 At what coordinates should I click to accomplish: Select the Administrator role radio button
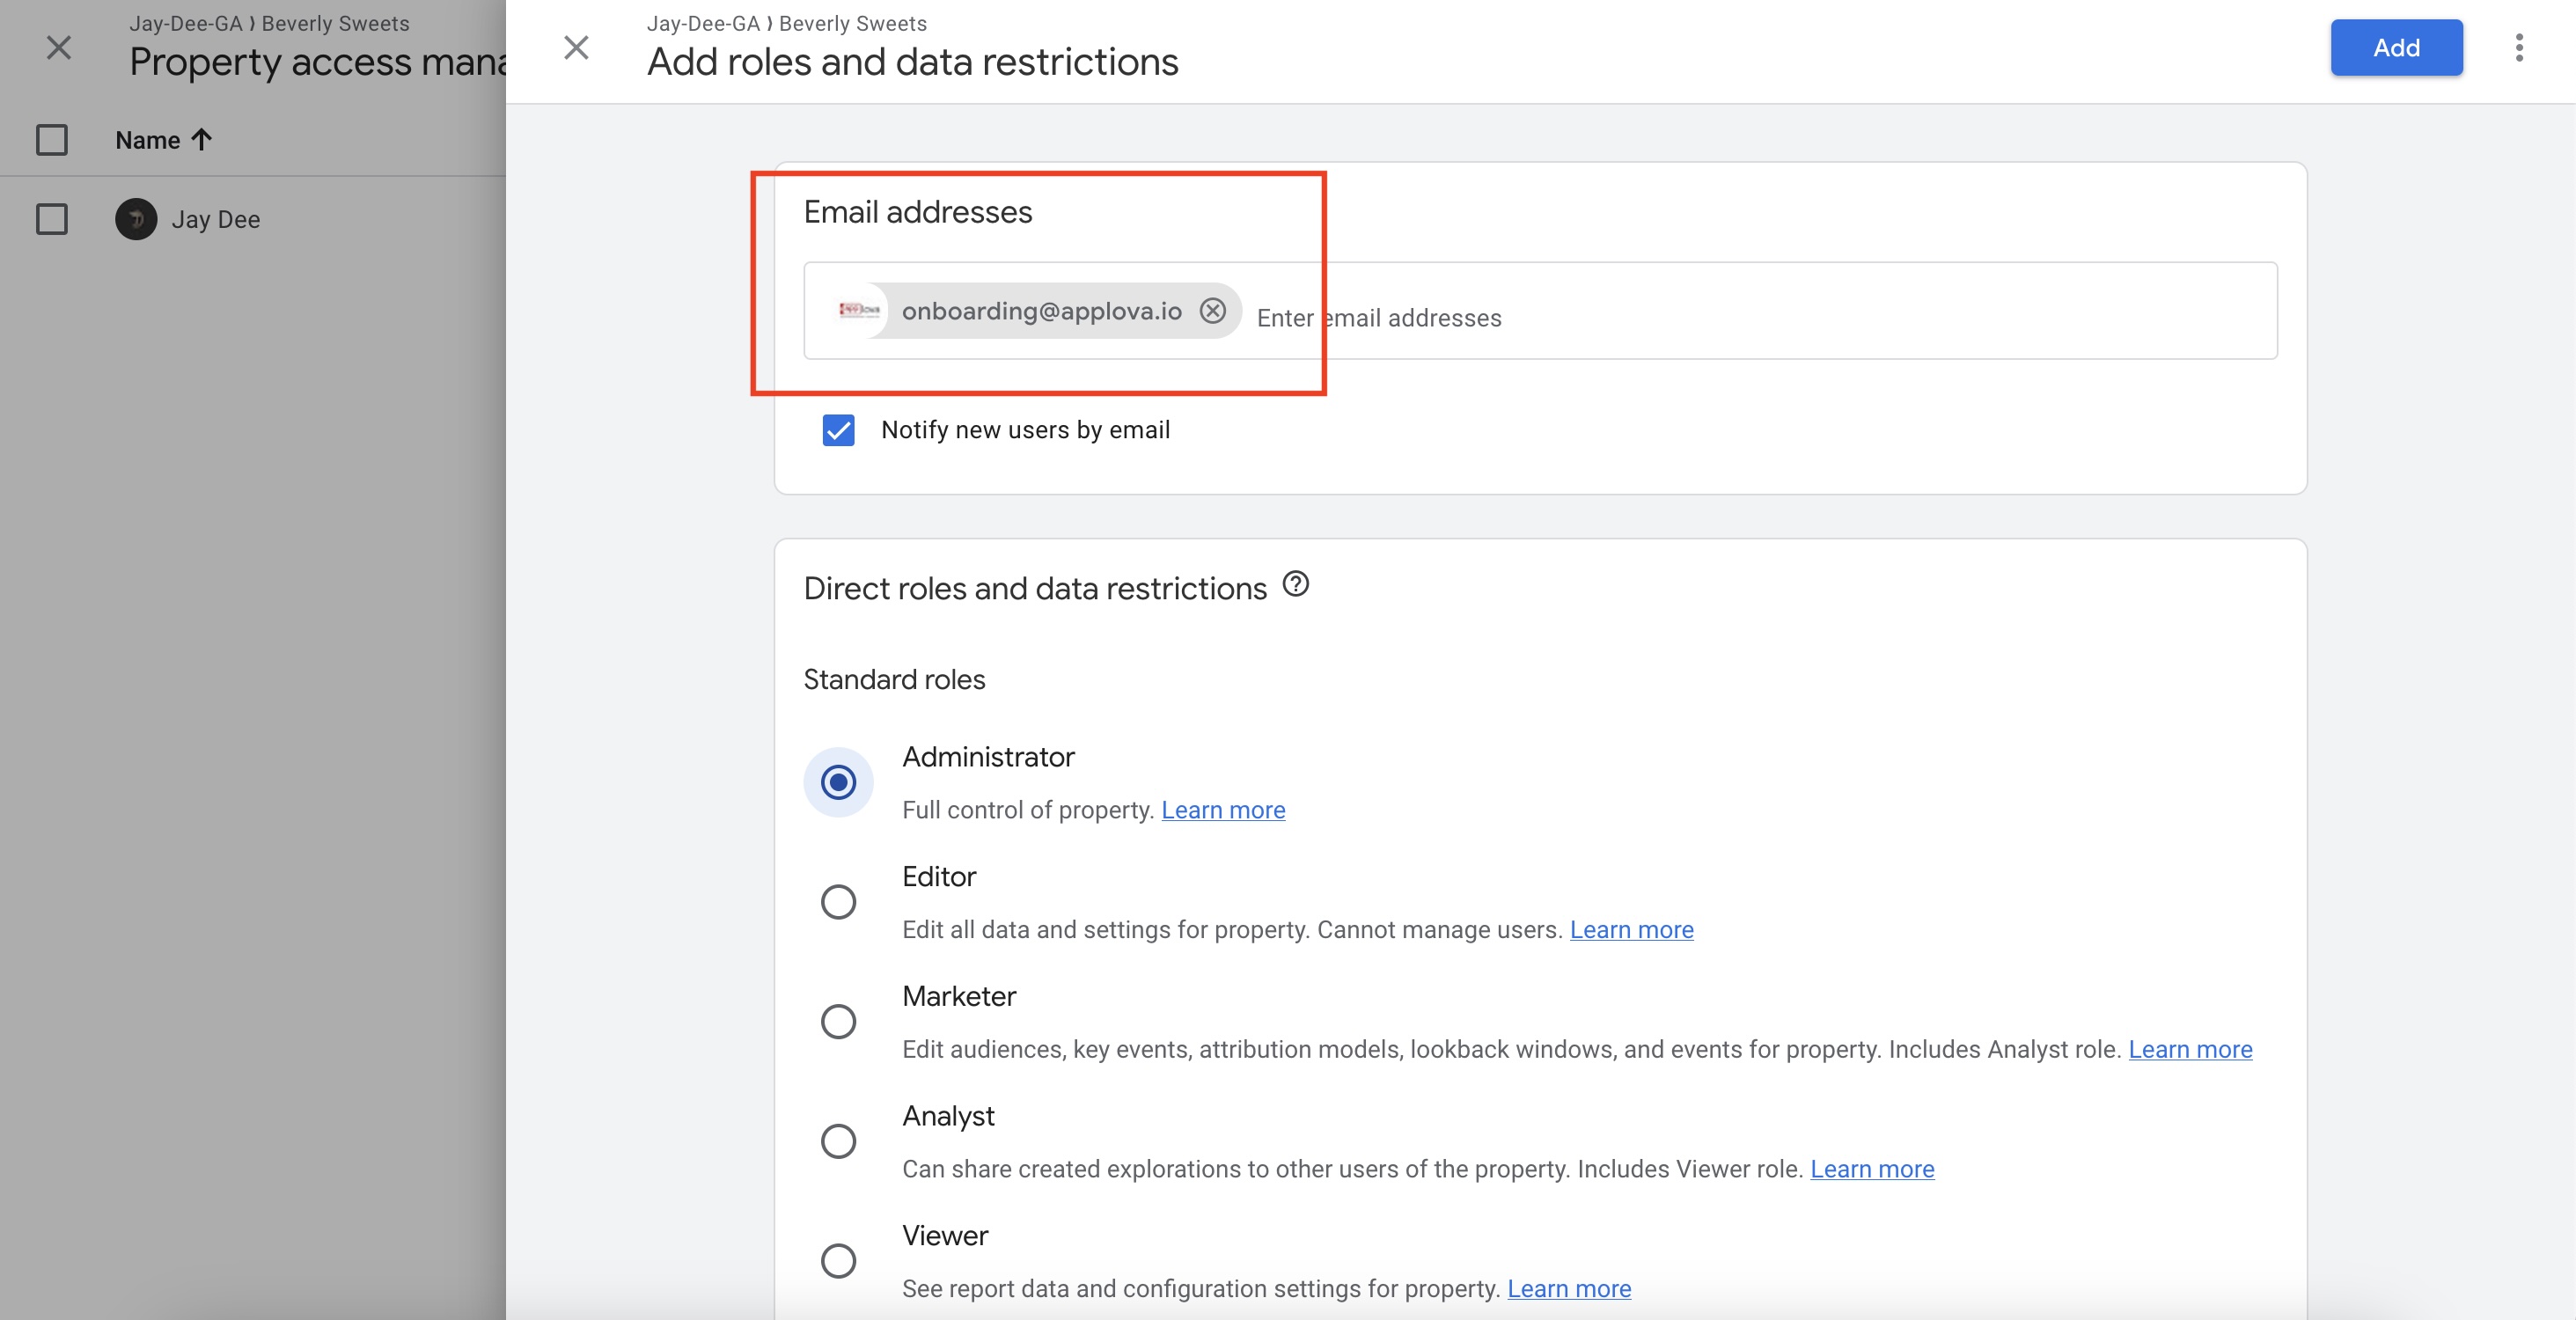click(838, 782)
